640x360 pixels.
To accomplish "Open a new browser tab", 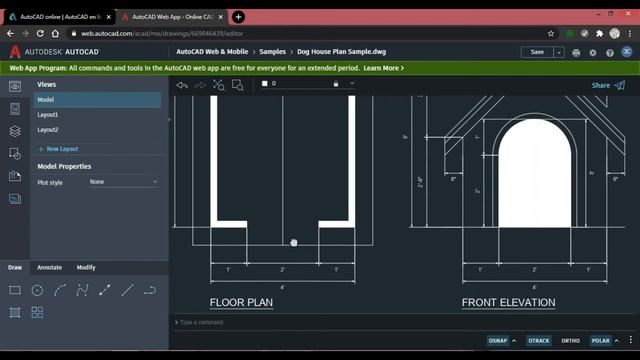I will (x=238, y=17).
